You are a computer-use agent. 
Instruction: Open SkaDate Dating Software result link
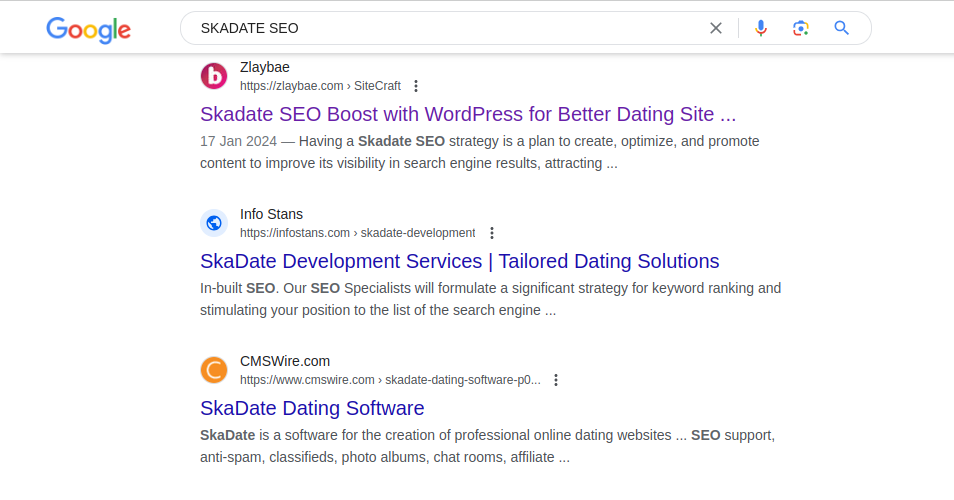(x=312, y=408)
